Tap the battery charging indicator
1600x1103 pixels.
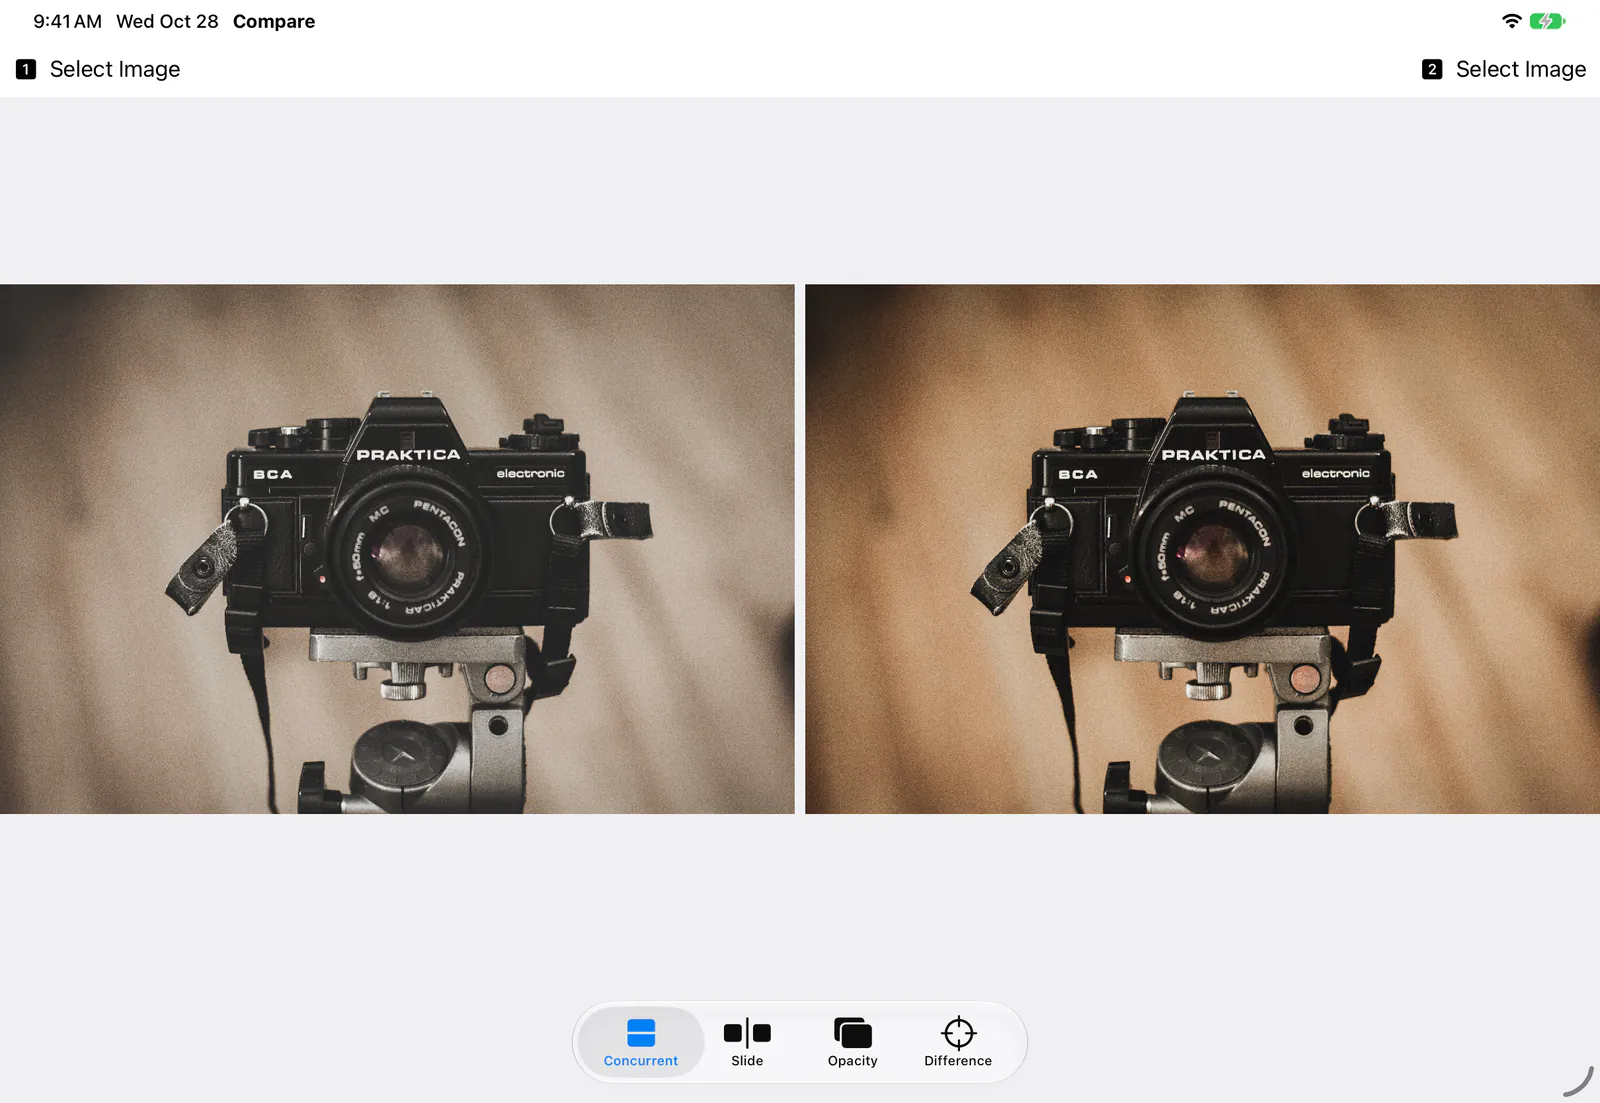[1547, 21]
